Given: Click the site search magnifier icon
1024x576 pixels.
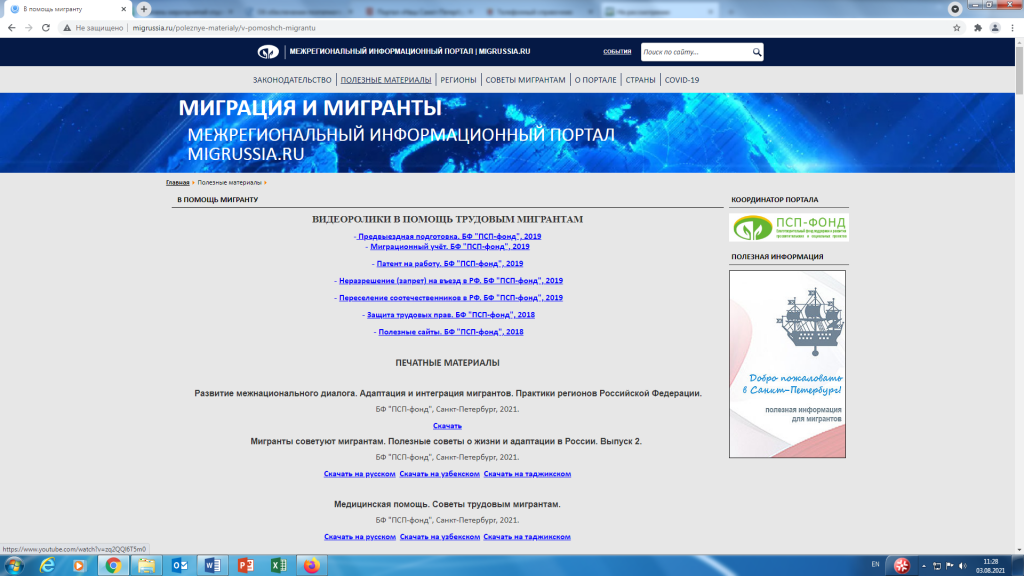Looking at the screenshot, I should tap(756, 52).
